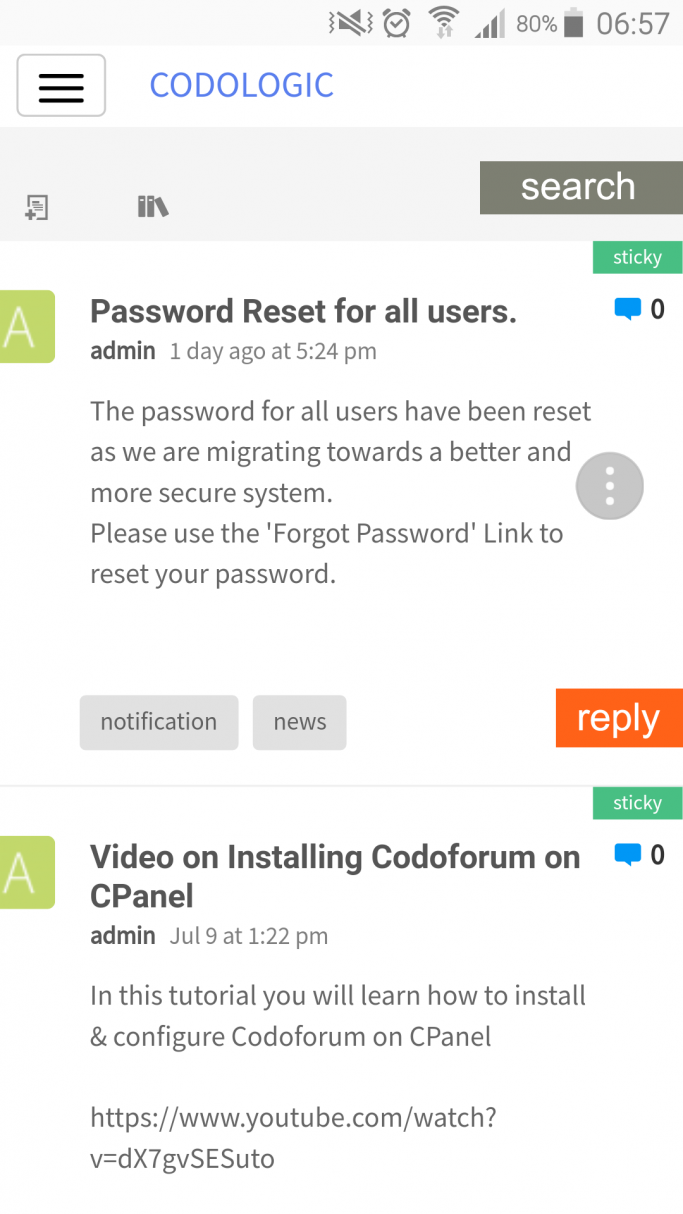Open three-dot options on Password Reset post
Screen dimensions: 683x1214
click(x=610, y=486)
